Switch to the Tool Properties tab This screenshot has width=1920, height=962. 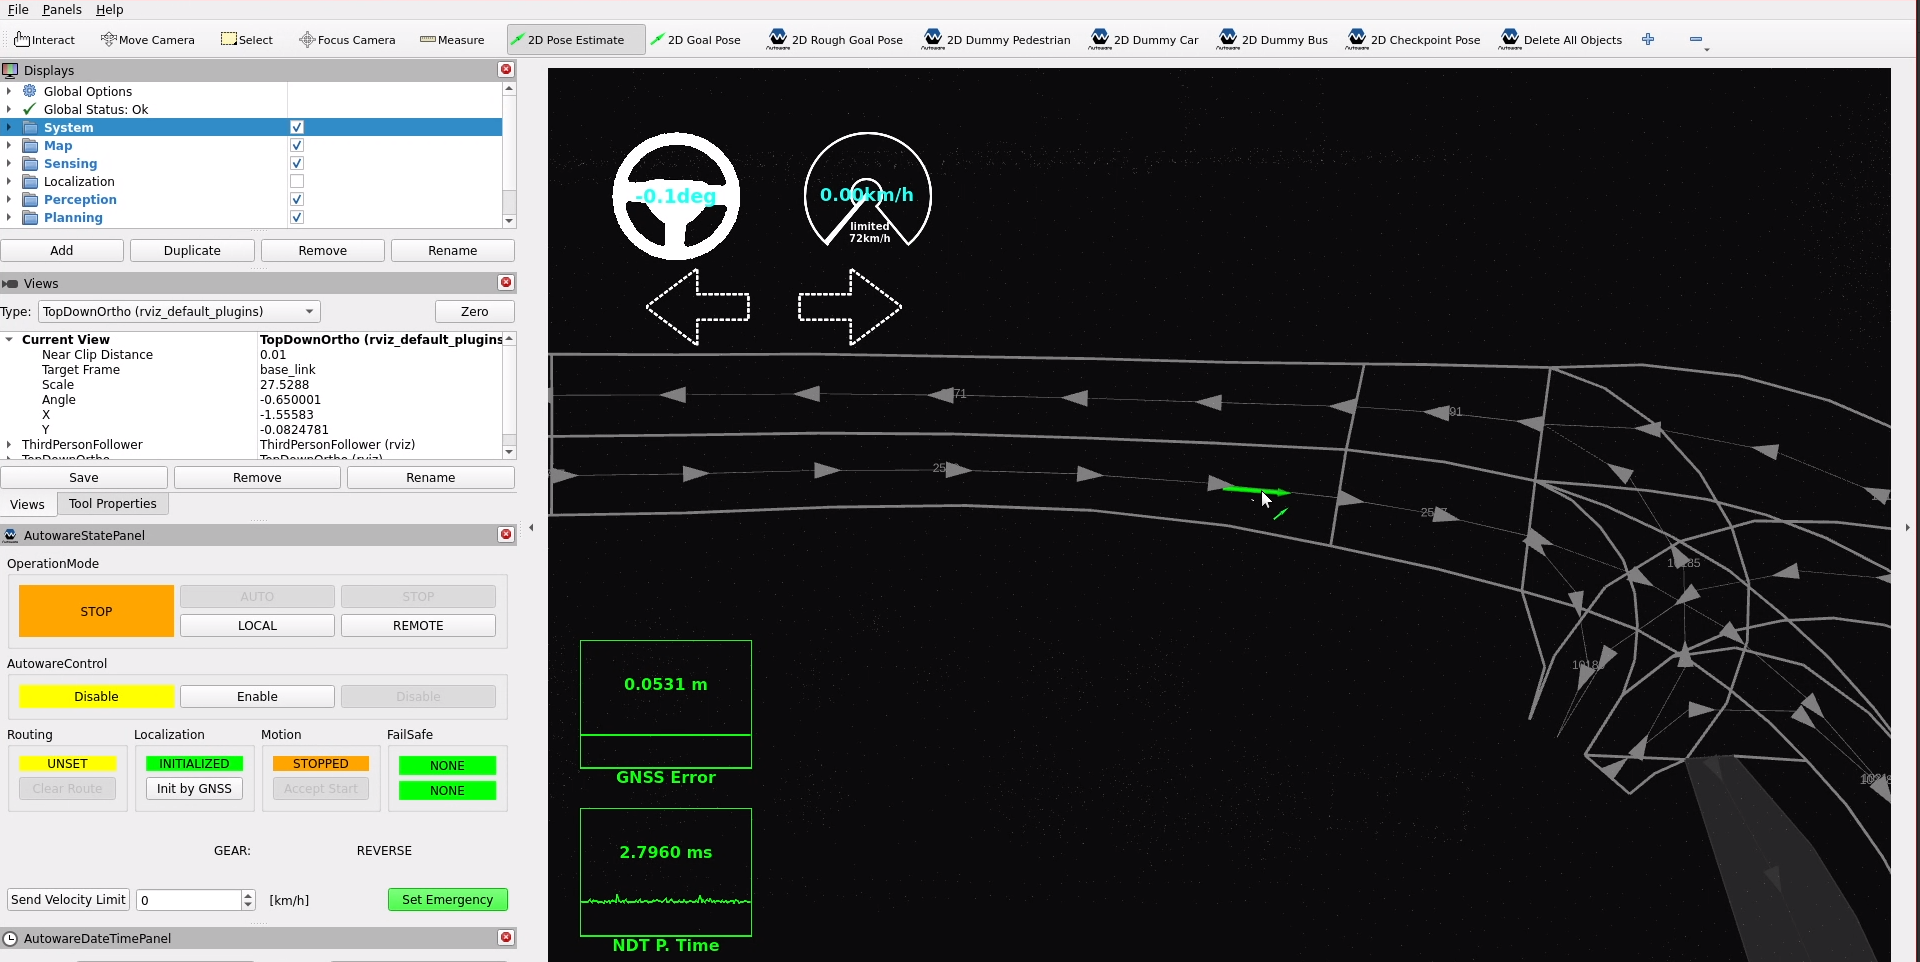click(112, 504)
